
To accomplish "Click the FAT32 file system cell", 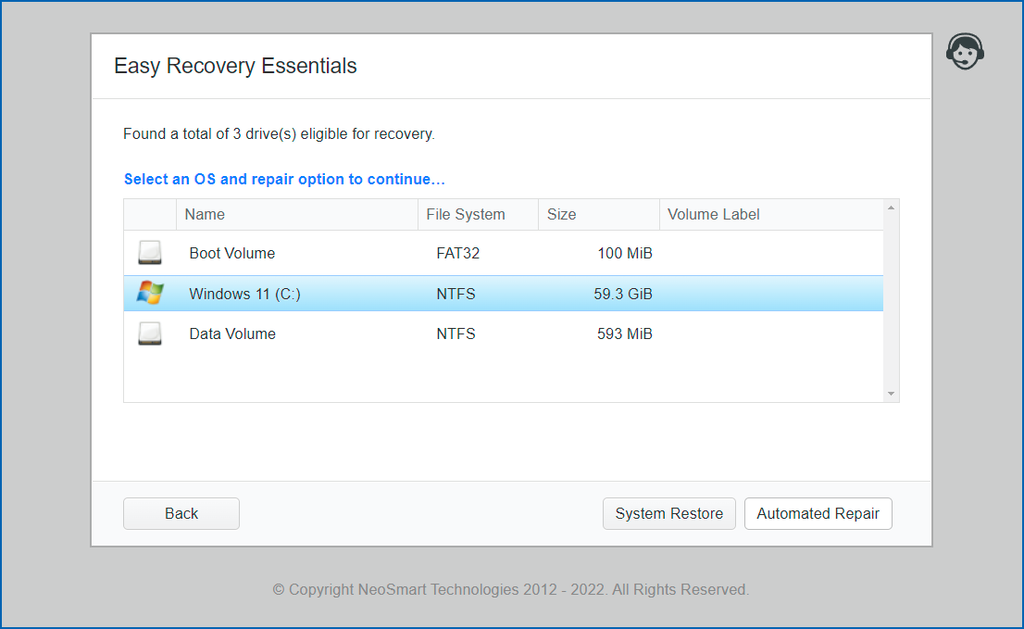I will pos(458,253).
